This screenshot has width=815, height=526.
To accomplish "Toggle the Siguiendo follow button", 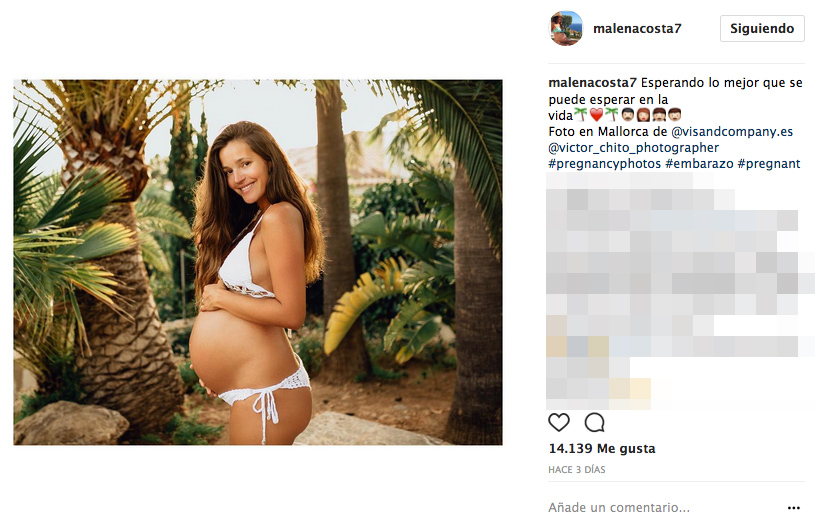I will click(762, 28).
